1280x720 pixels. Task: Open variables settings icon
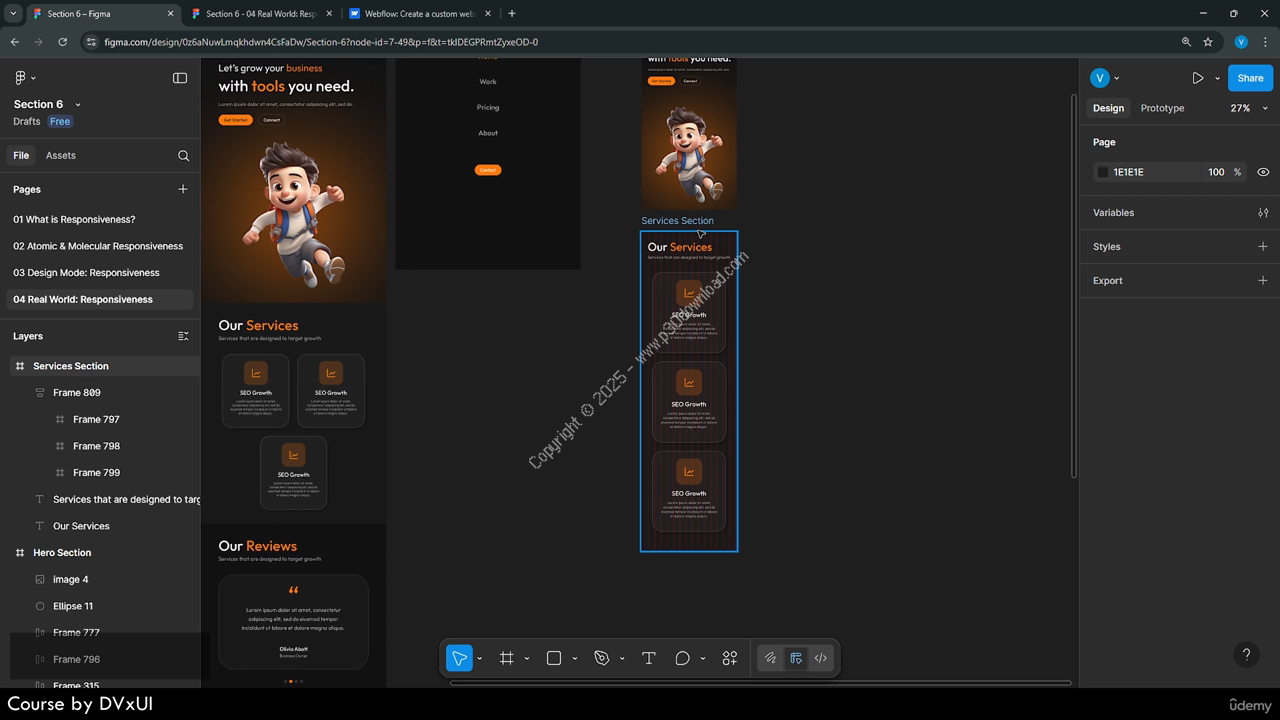1263,213
